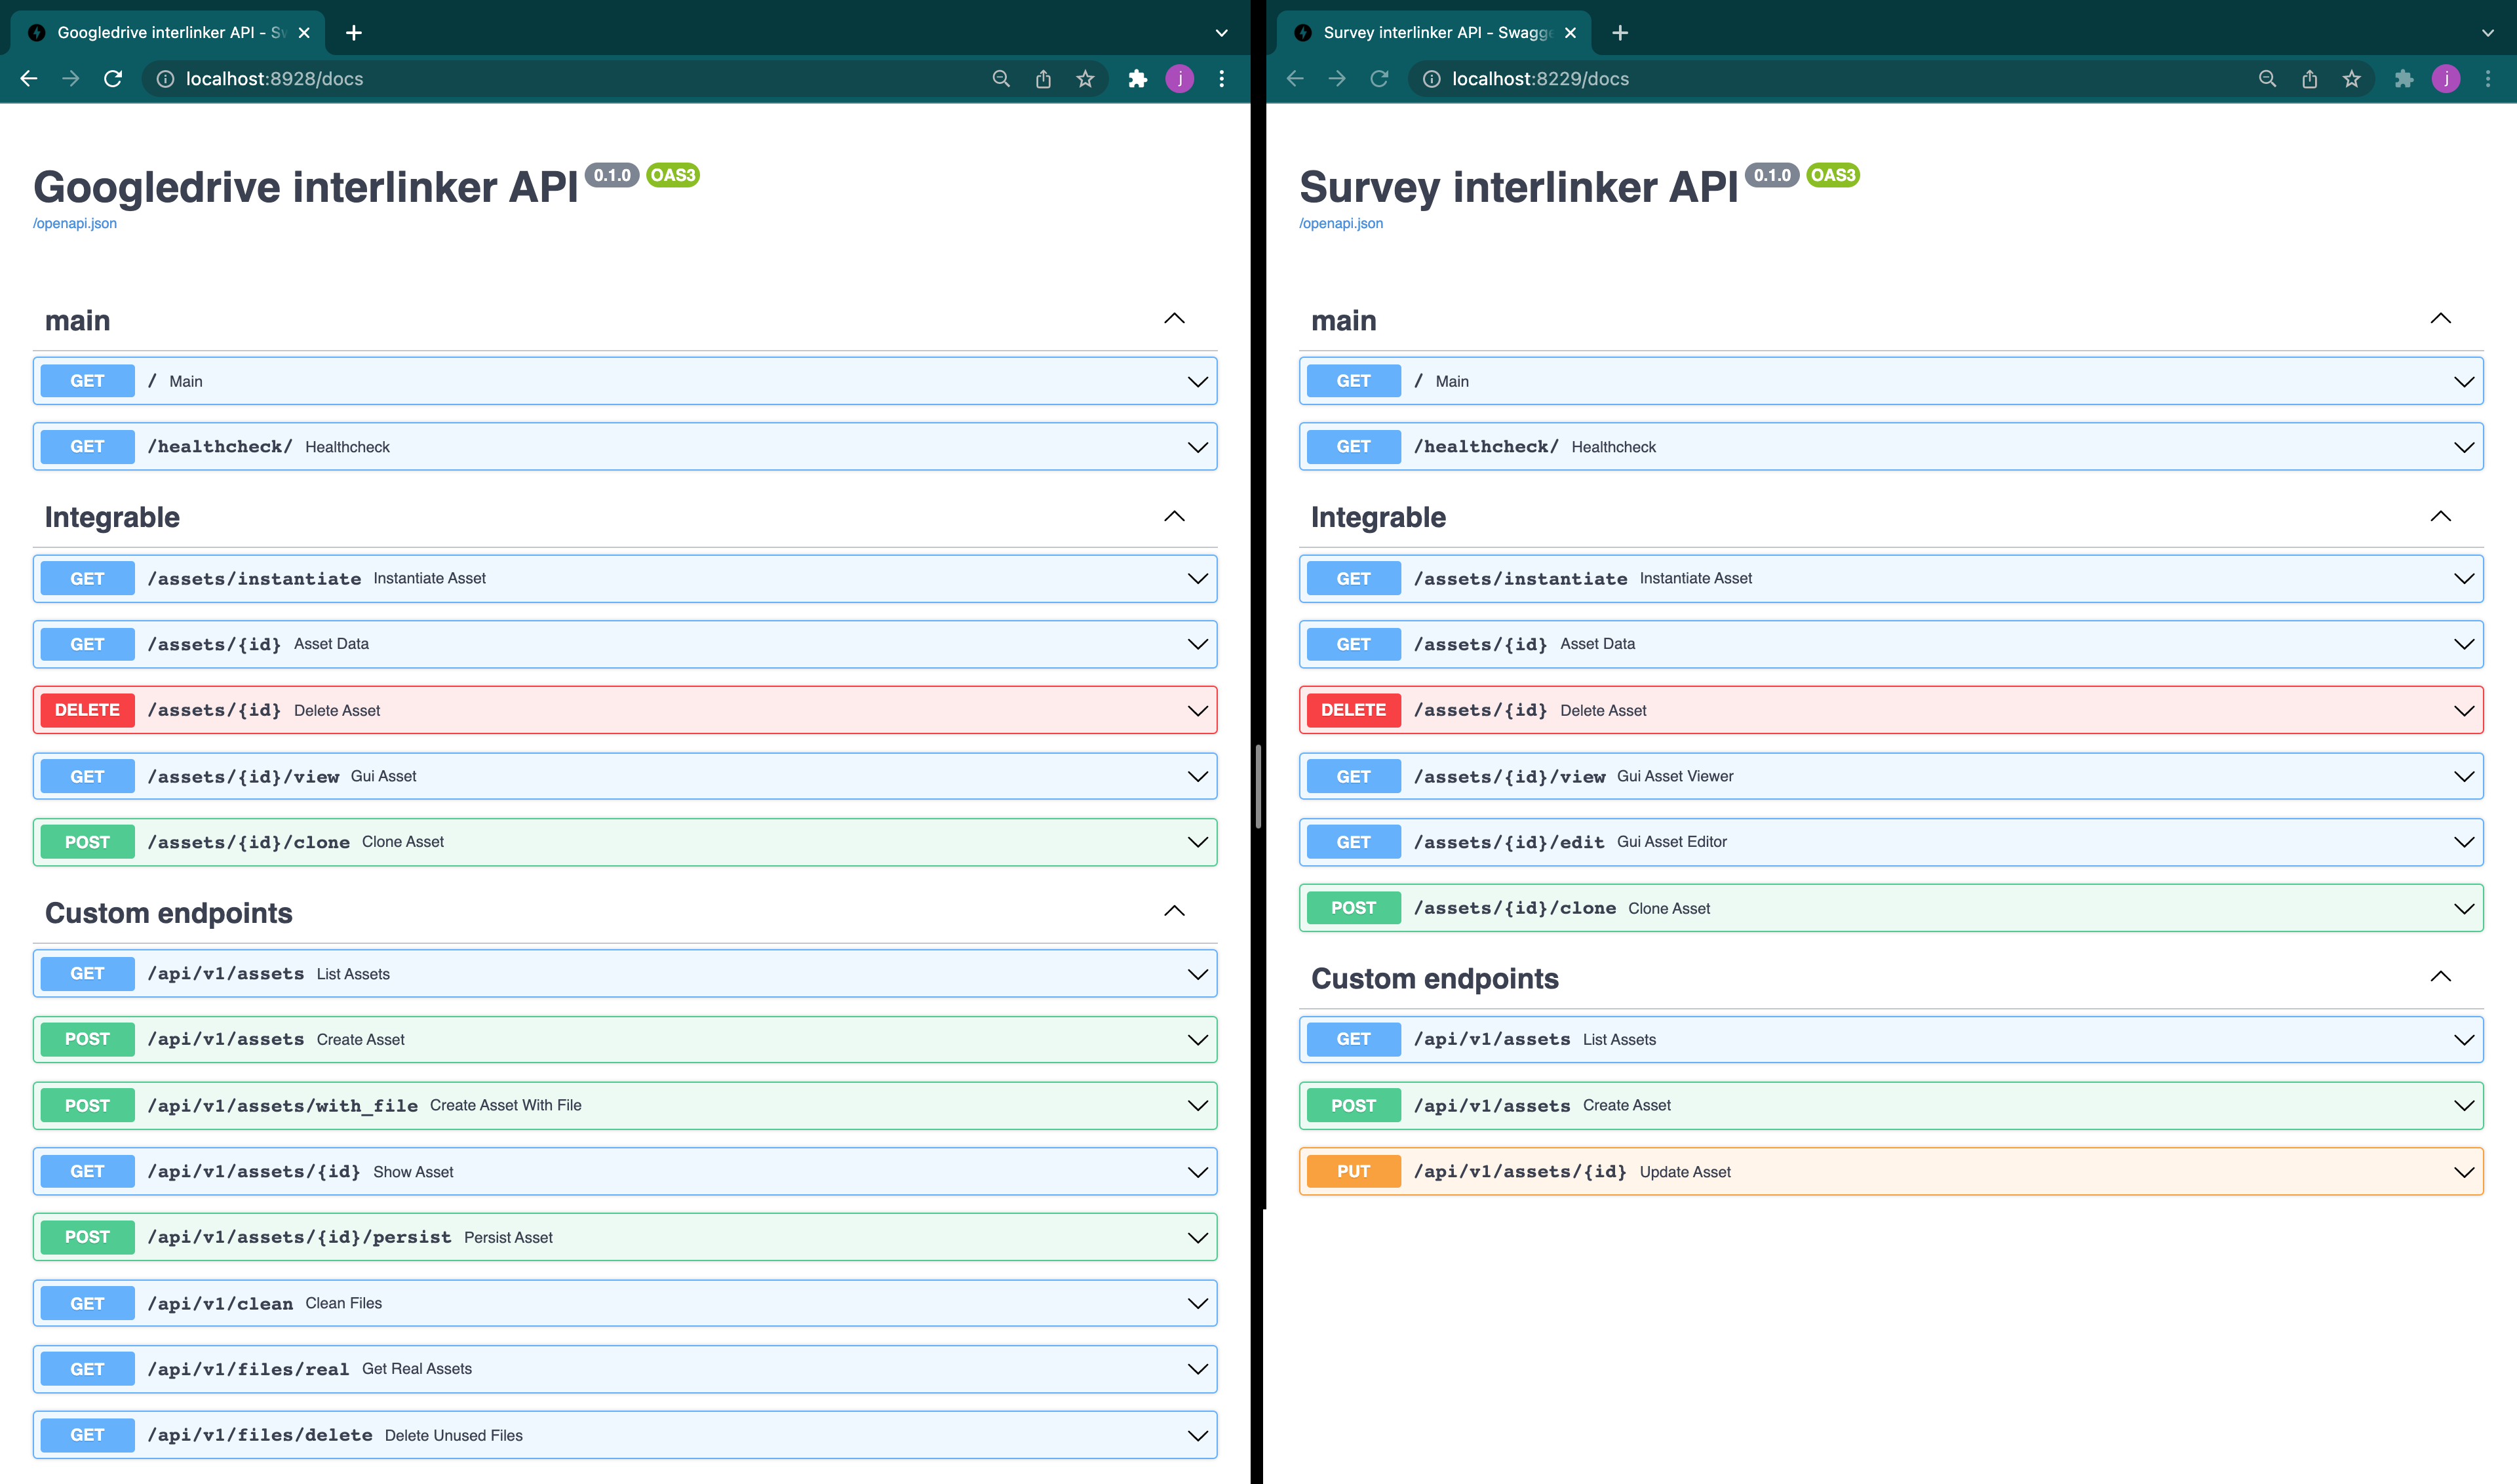
Task: Click forward arrow in Survey window
Action: 1337,79
